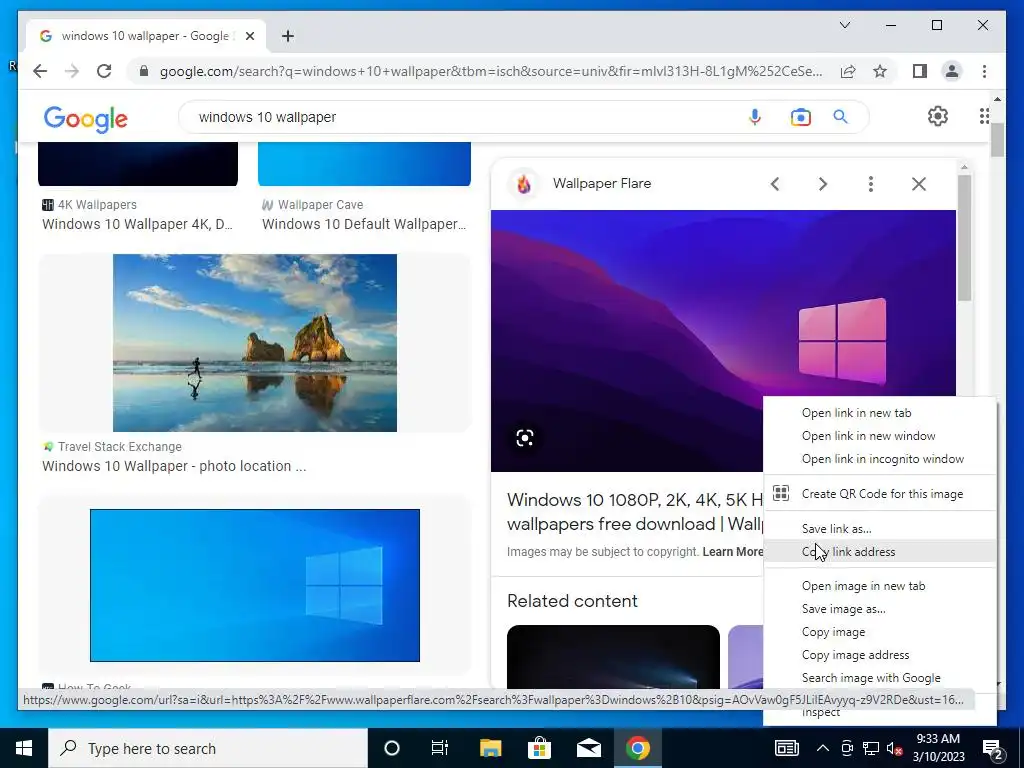Launch File Explorer from the taskbar
This screenshot has height=768, width=1024.
(x=490, y=748)
